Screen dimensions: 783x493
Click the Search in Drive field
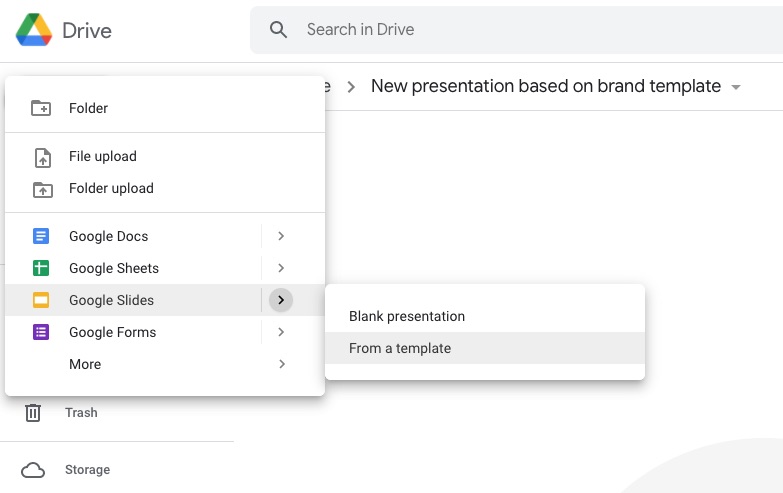(516, 29)
